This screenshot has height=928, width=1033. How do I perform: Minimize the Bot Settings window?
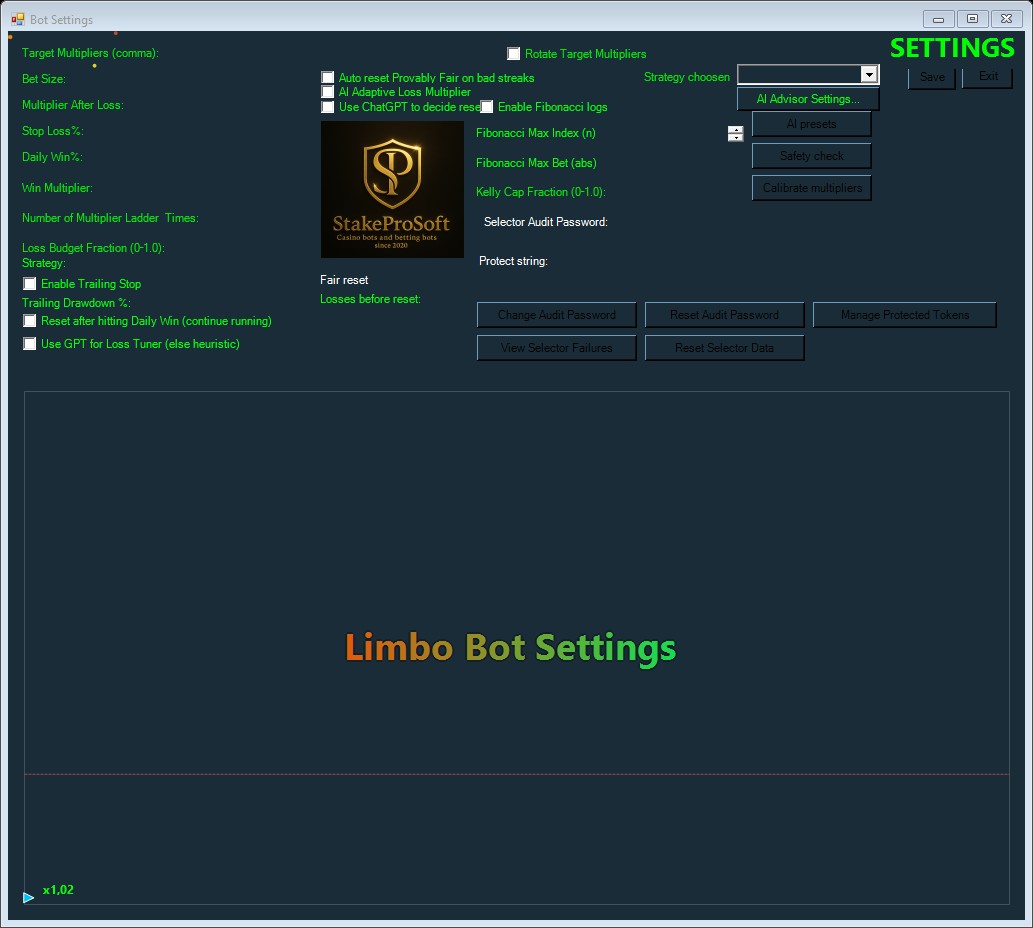[x=938, y=19]
